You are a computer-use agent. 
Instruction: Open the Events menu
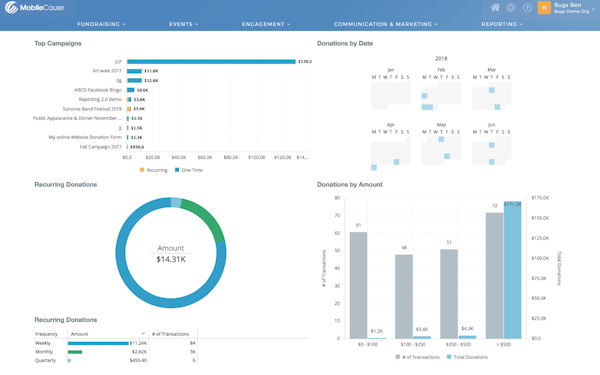click(184, 24)
